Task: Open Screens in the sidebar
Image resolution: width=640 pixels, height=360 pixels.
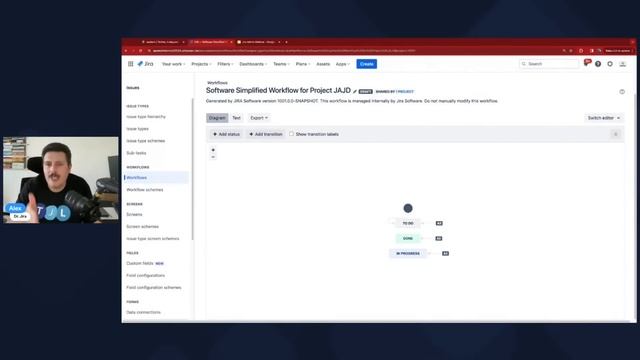Action: pyautogui.click(x=134, y=214)
